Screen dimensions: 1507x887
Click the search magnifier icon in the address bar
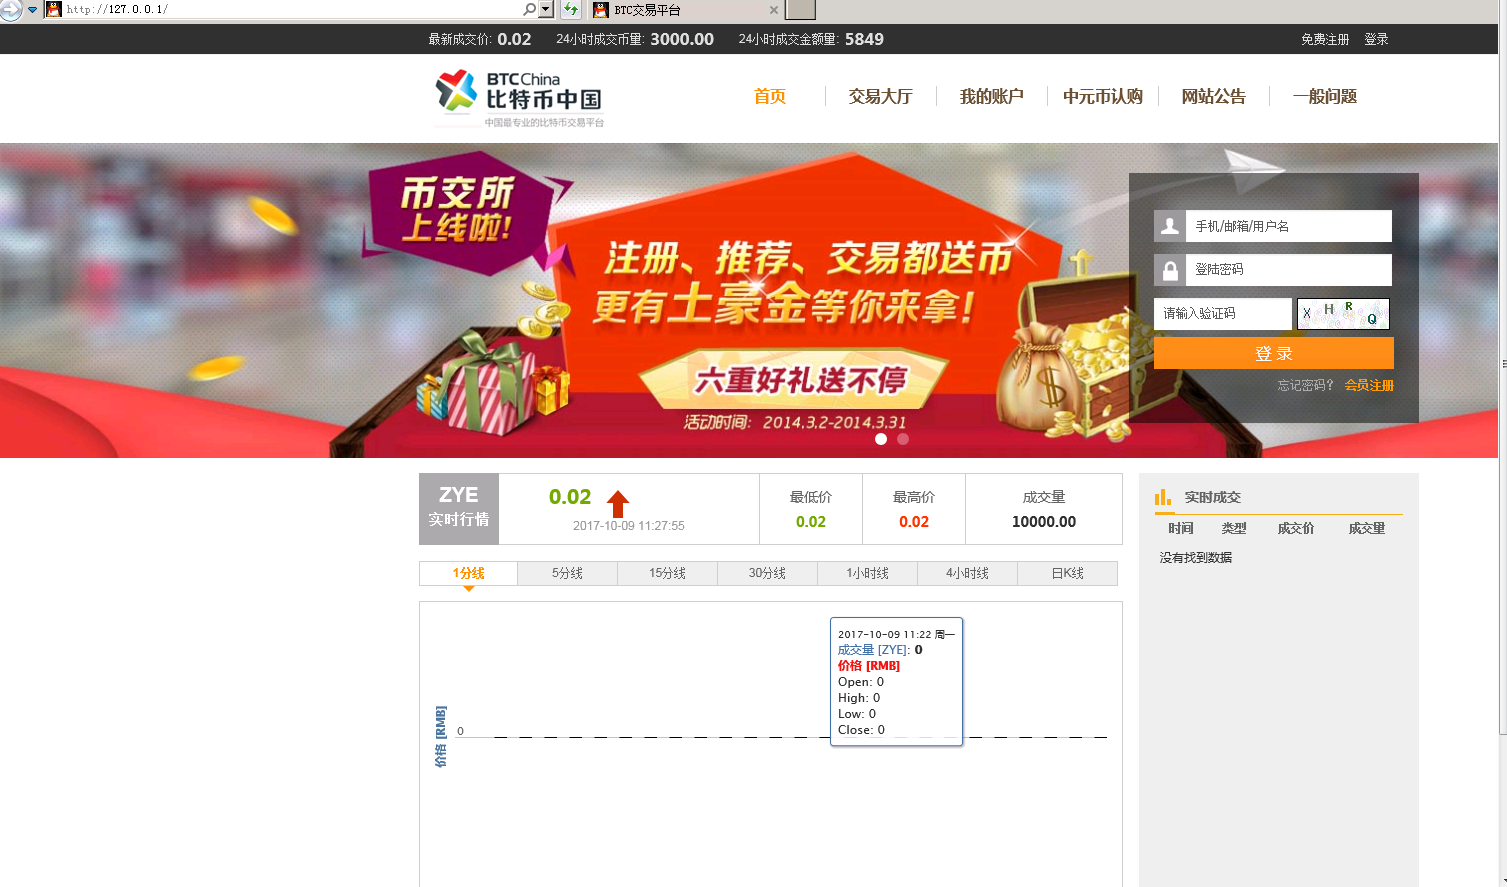529,9
